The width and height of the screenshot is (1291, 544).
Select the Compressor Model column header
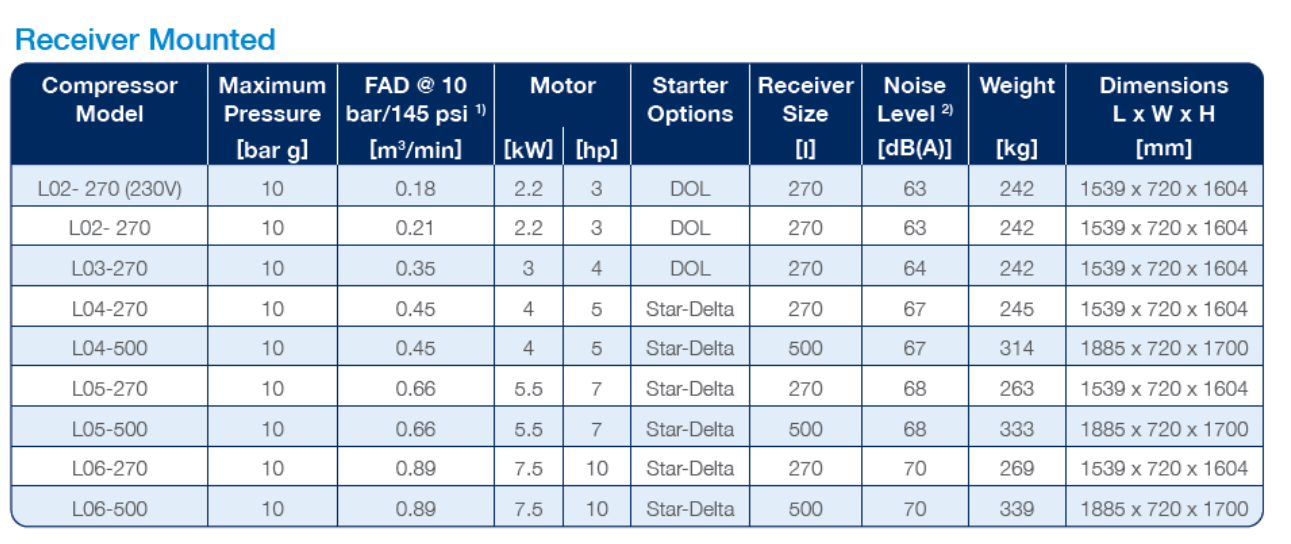pos(110,100)
